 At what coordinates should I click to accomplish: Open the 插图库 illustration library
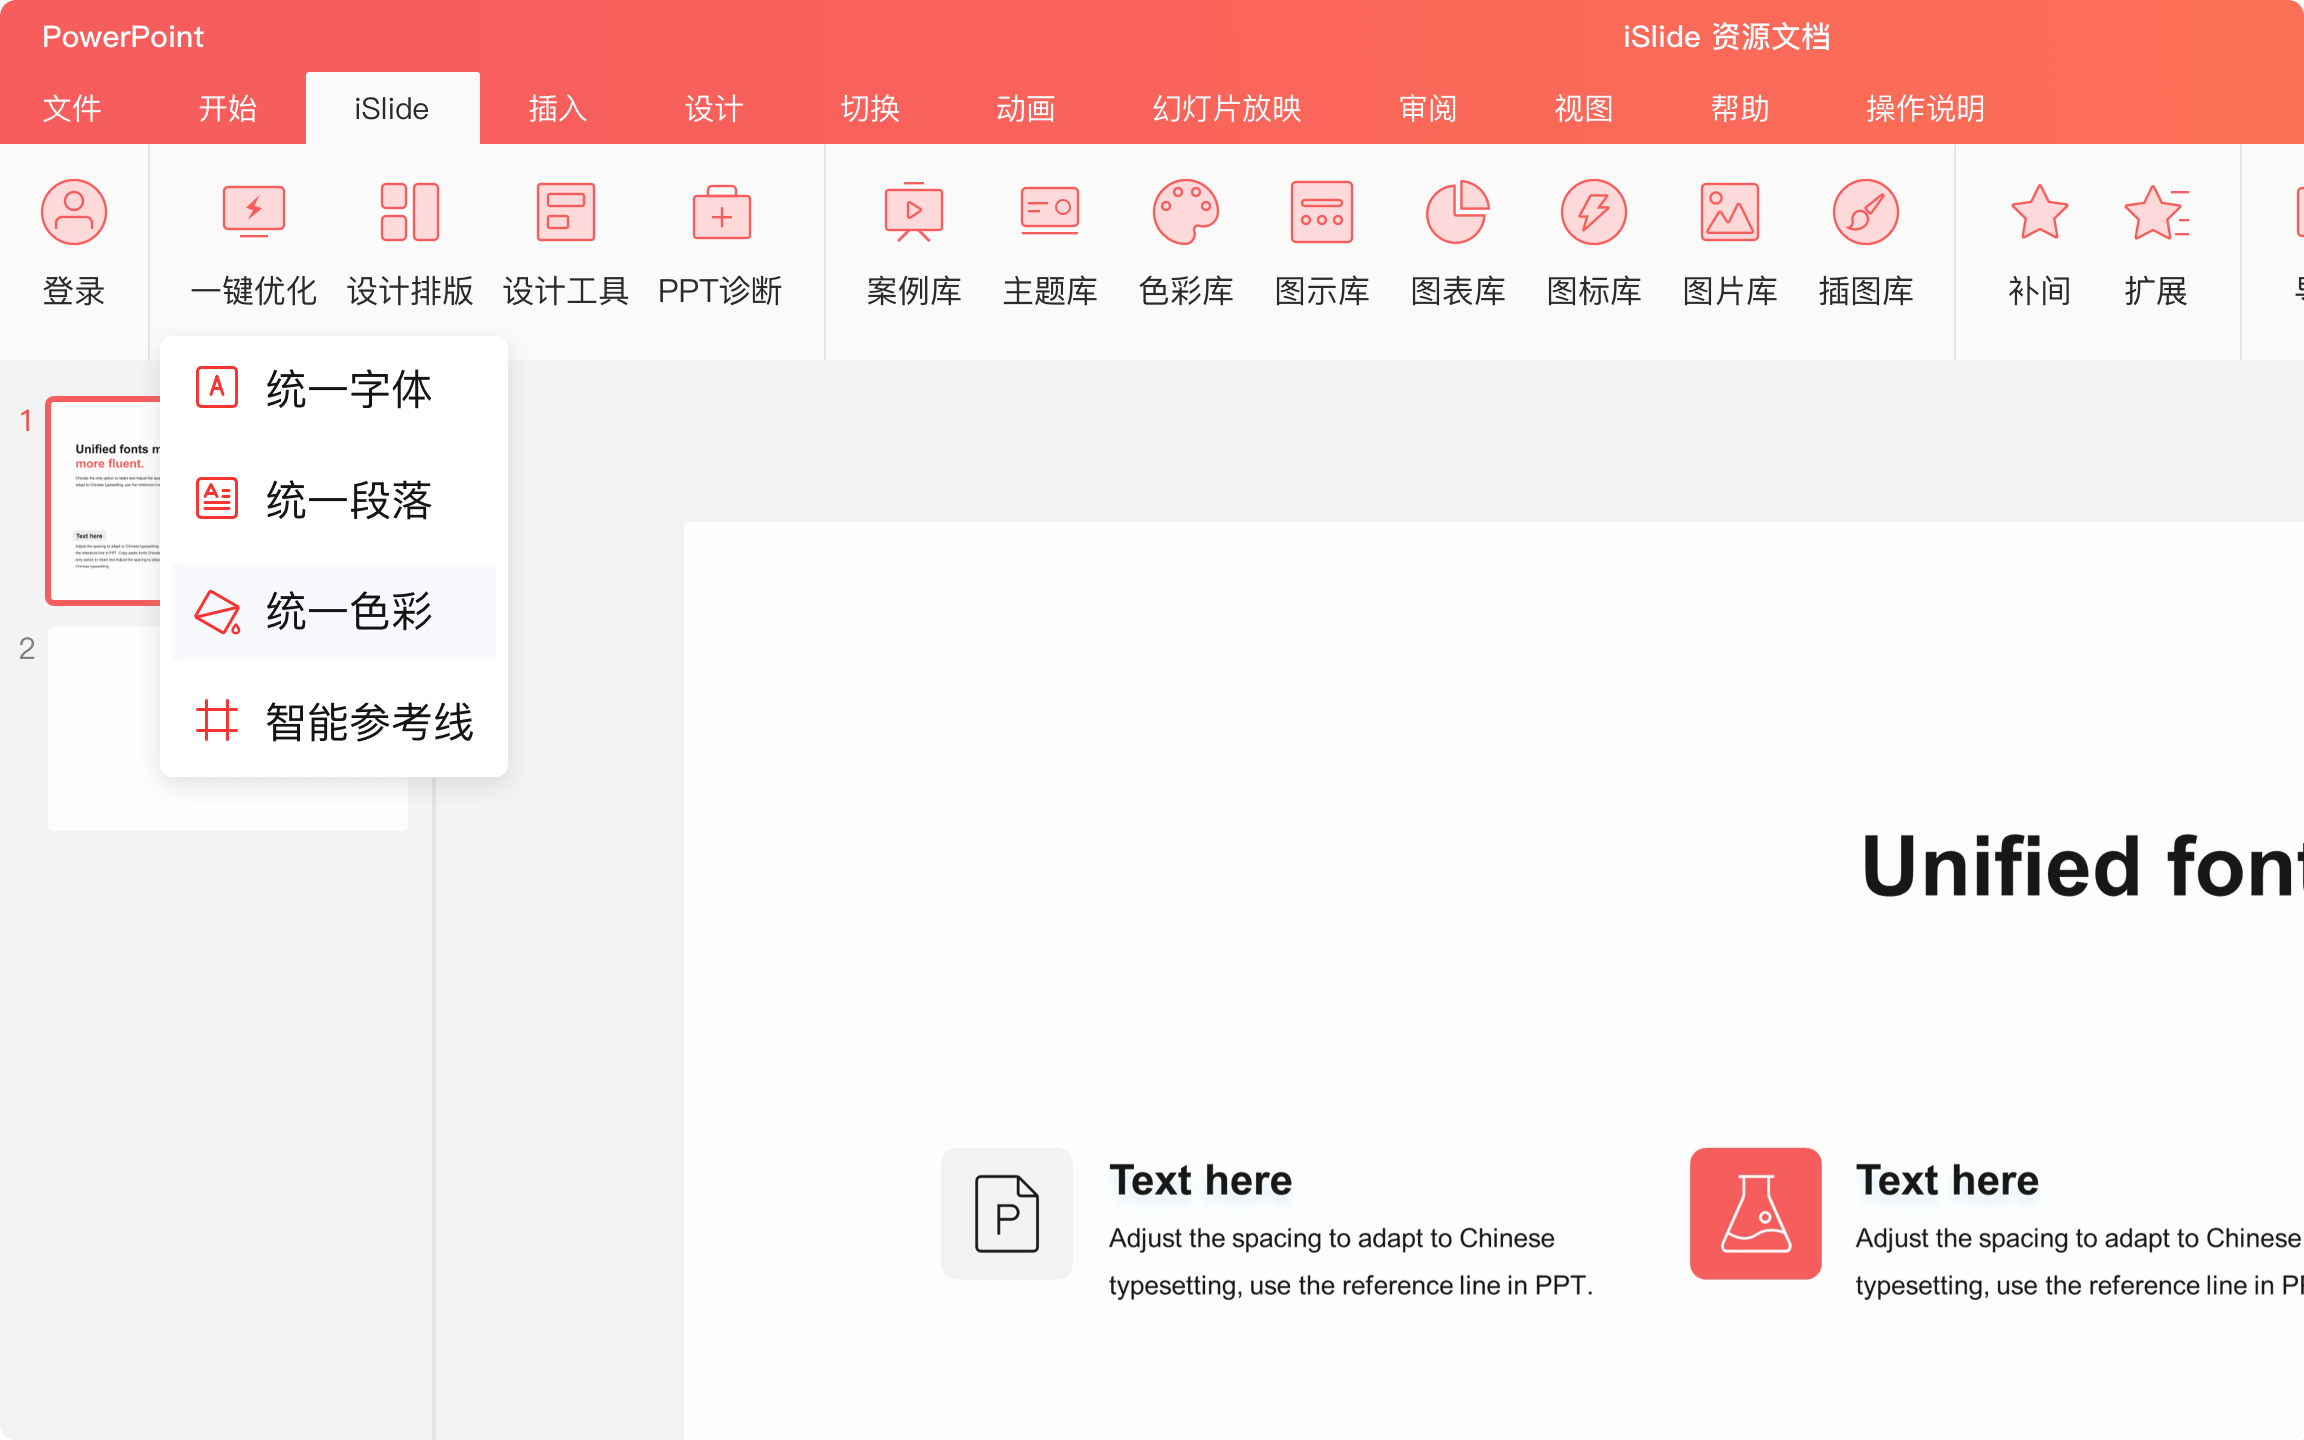[x=1862, y=245]
